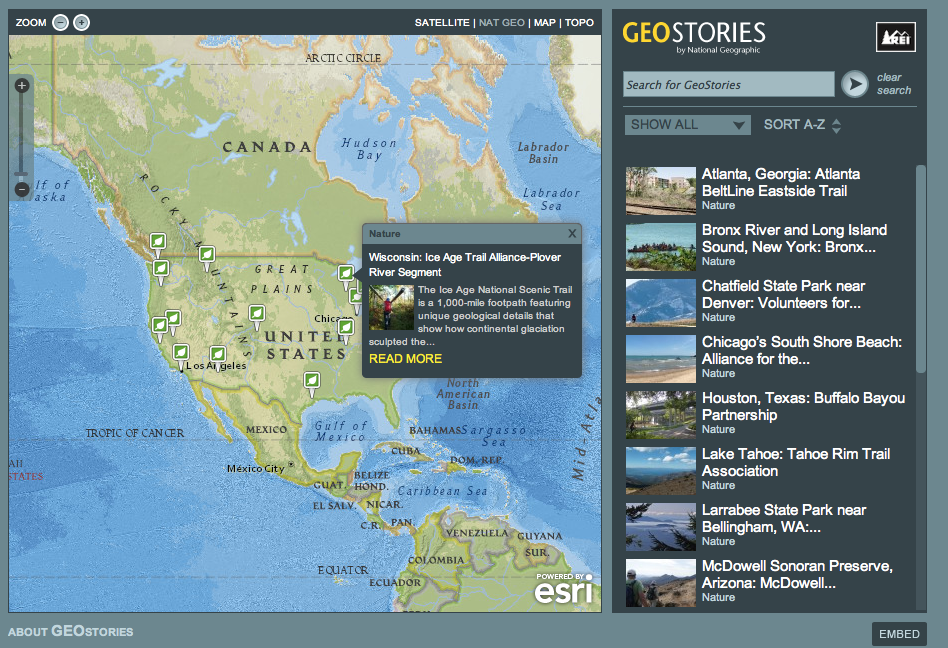Click the story list scrollbar

(x=921, y=269)
